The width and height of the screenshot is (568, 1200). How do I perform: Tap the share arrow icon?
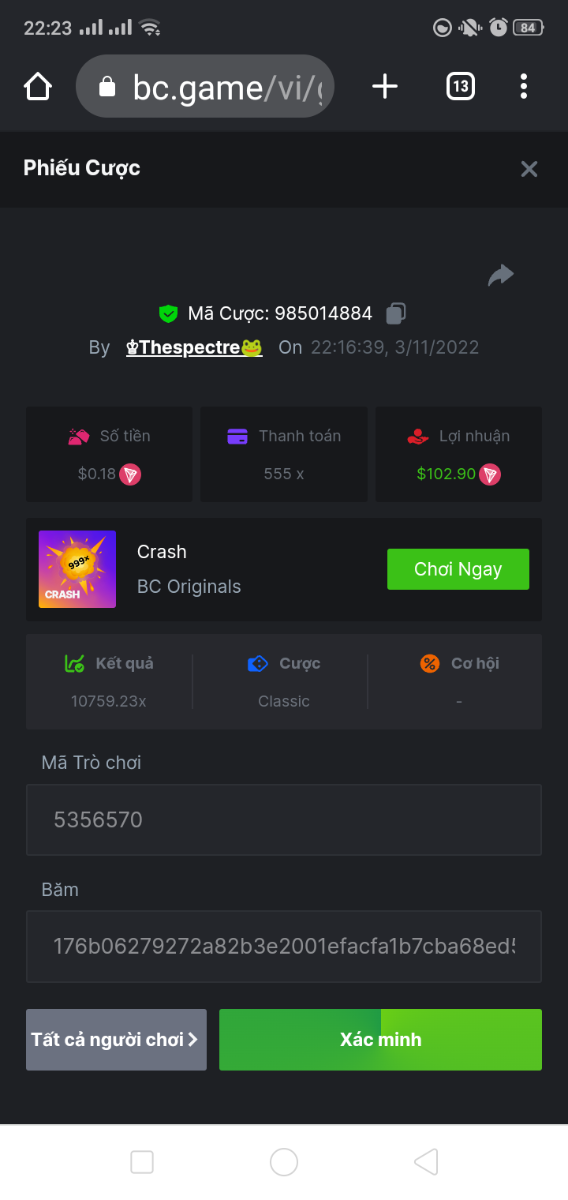point(501,275)
